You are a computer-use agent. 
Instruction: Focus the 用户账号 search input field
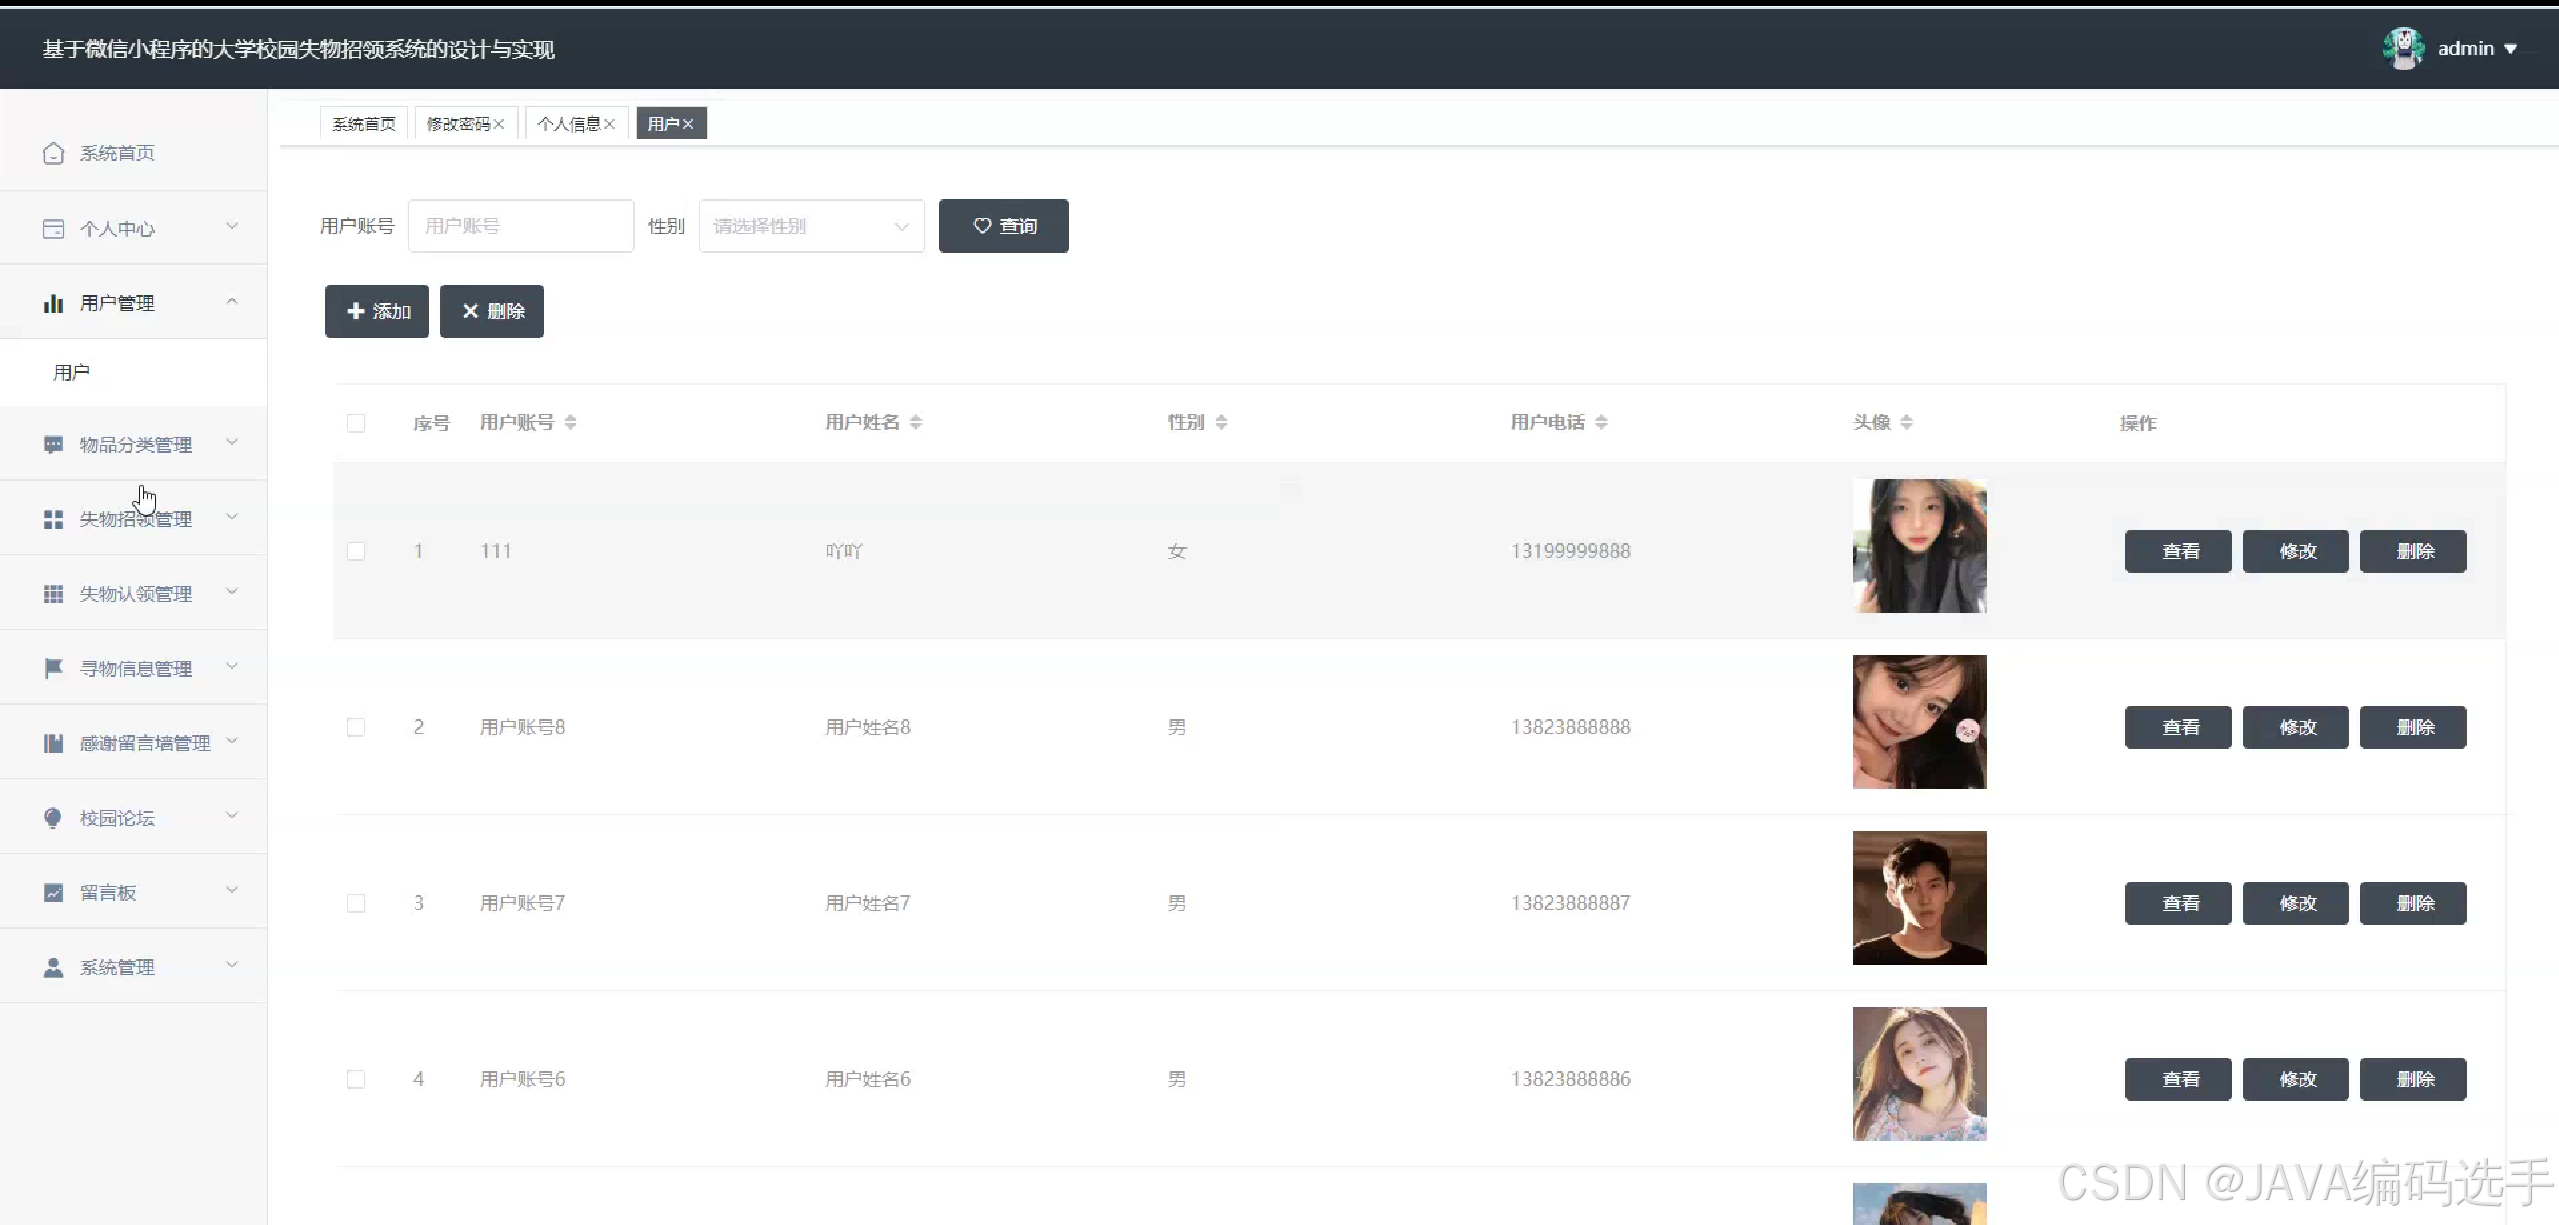pos(521,226)
